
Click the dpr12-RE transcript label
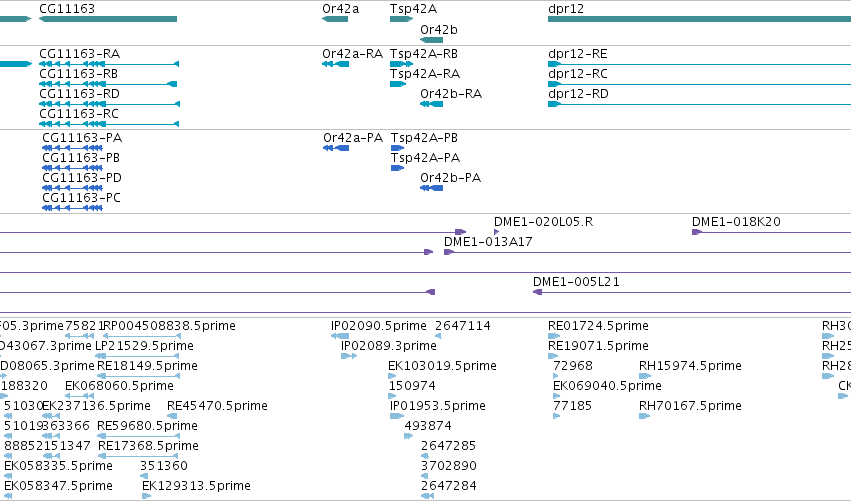click(578, 54)
